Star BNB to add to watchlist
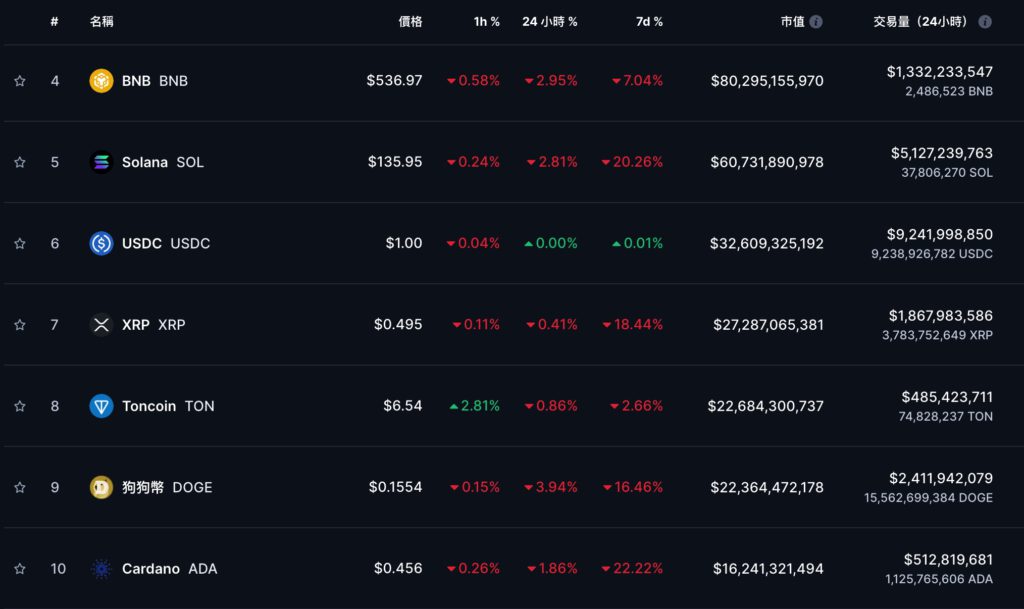This screenshot has width=1024, height=609. pos(20,81)
